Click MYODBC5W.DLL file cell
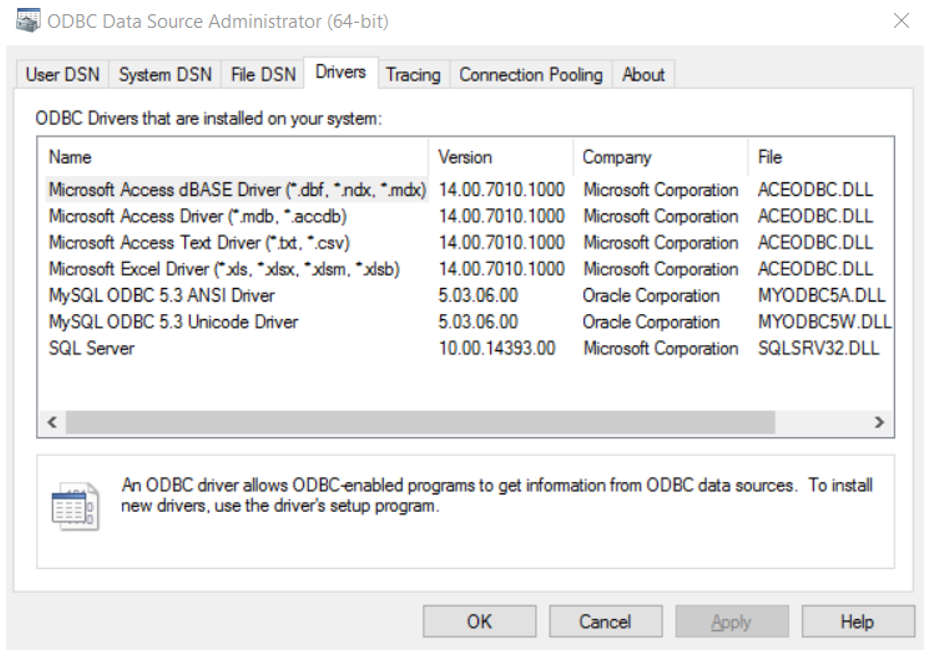 coord(825,322)
